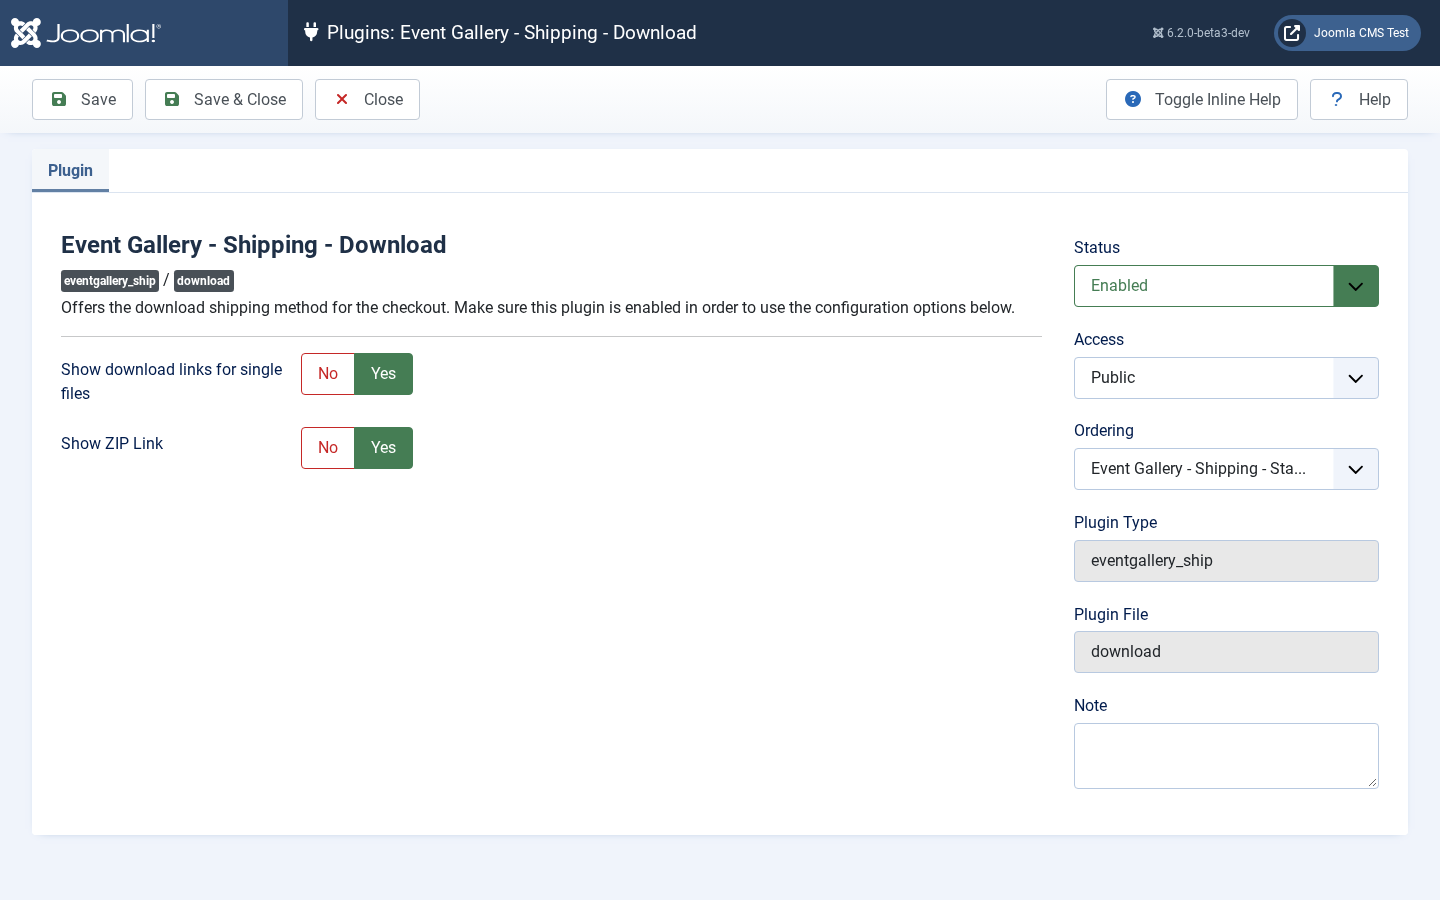
Task: Click the Show download links for single files label
Action: pyautogui.click(x=172, y=381)
